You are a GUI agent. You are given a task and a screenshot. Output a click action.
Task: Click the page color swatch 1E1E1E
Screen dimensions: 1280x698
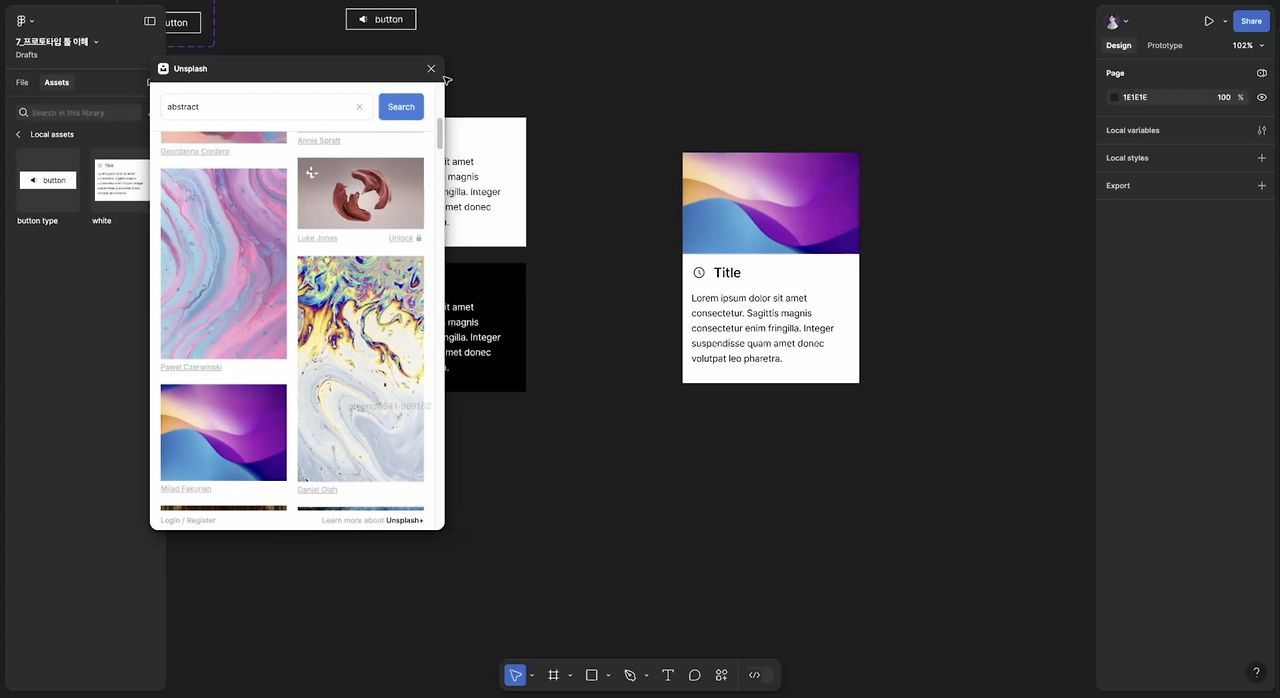[x=1114, y=97]
